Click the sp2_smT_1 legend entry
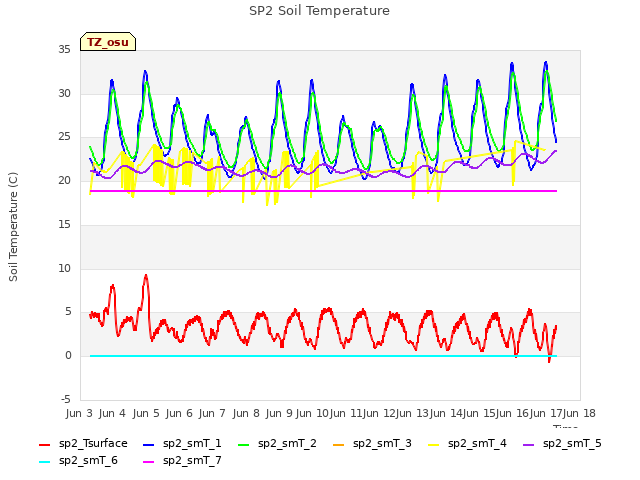The width and height of the screenshot is (640, 480). point(182,443)
